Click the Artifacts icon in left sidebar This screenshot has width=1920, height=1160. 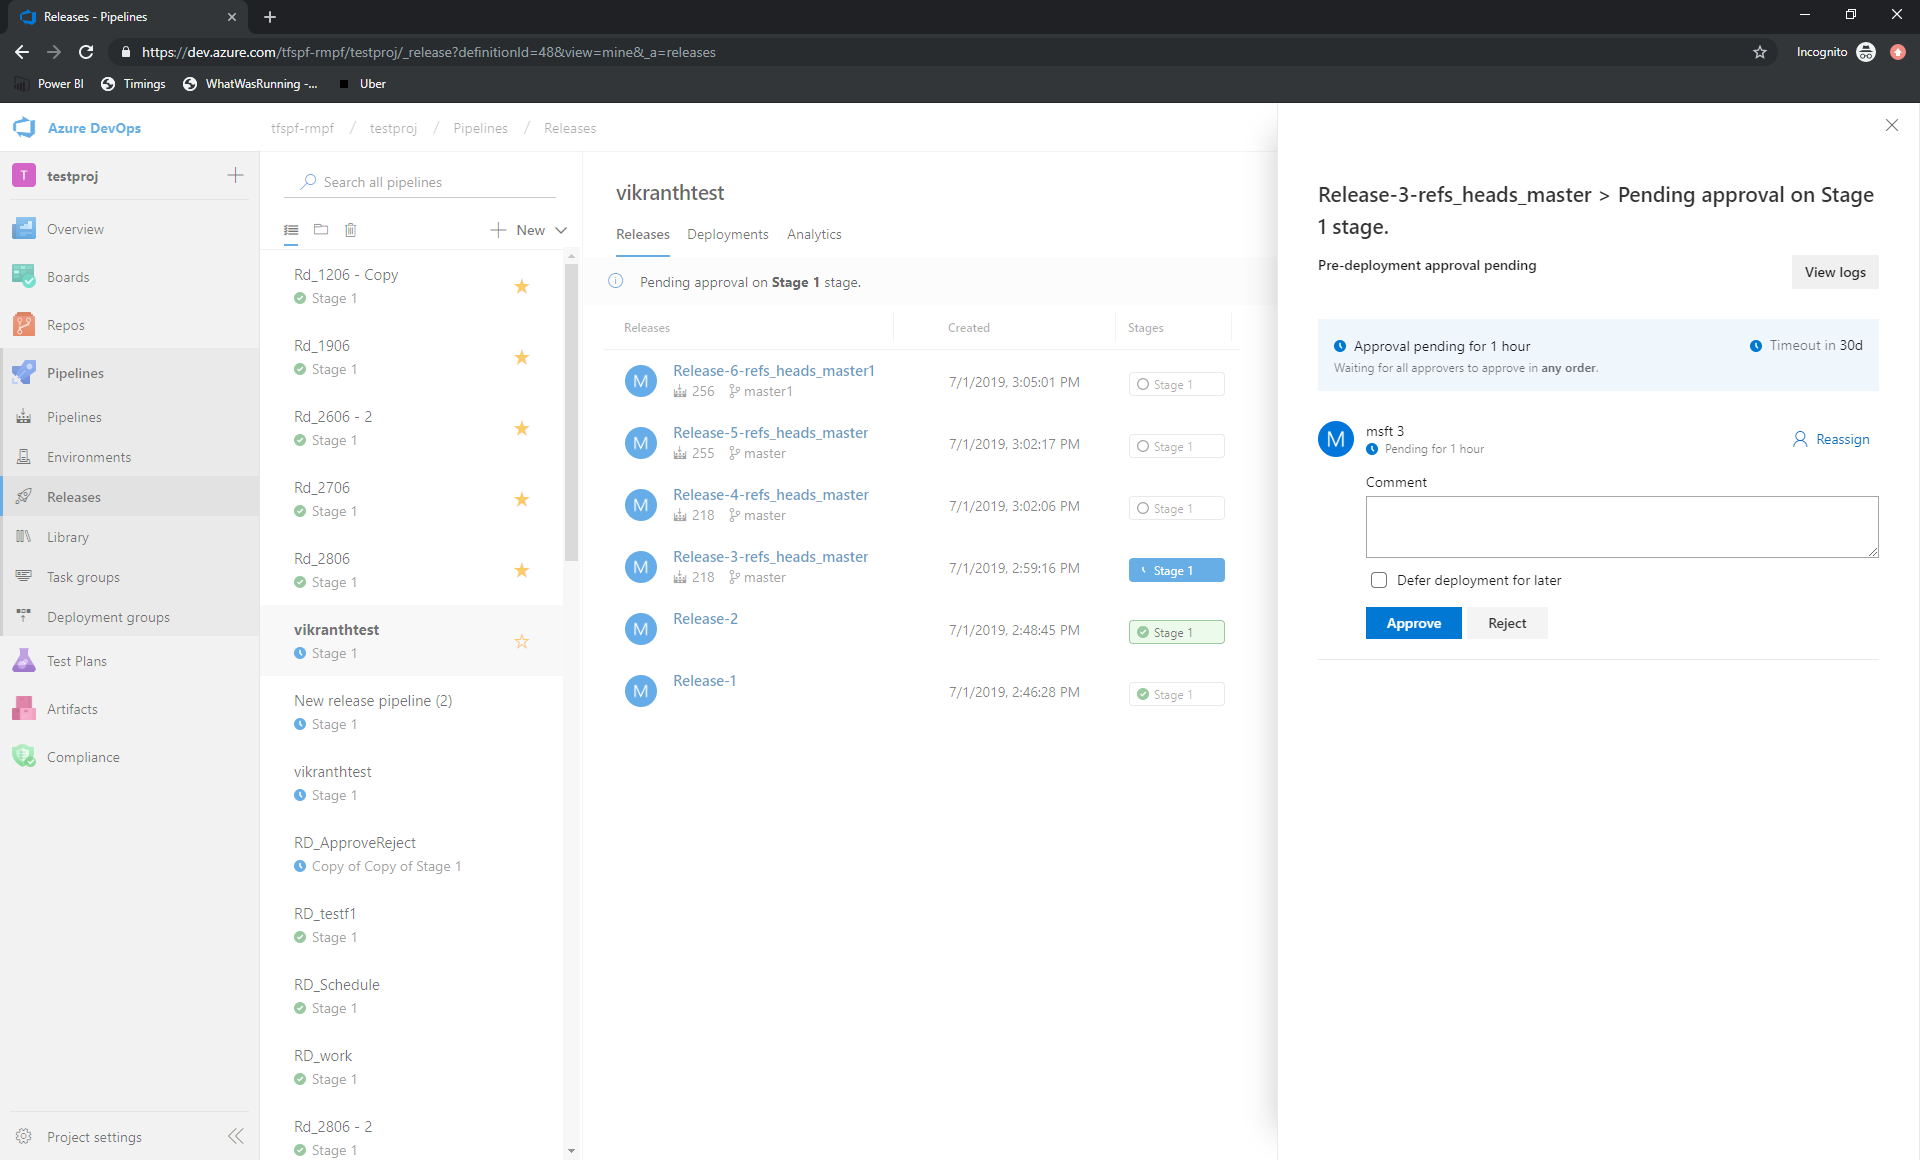coord(25,709)
